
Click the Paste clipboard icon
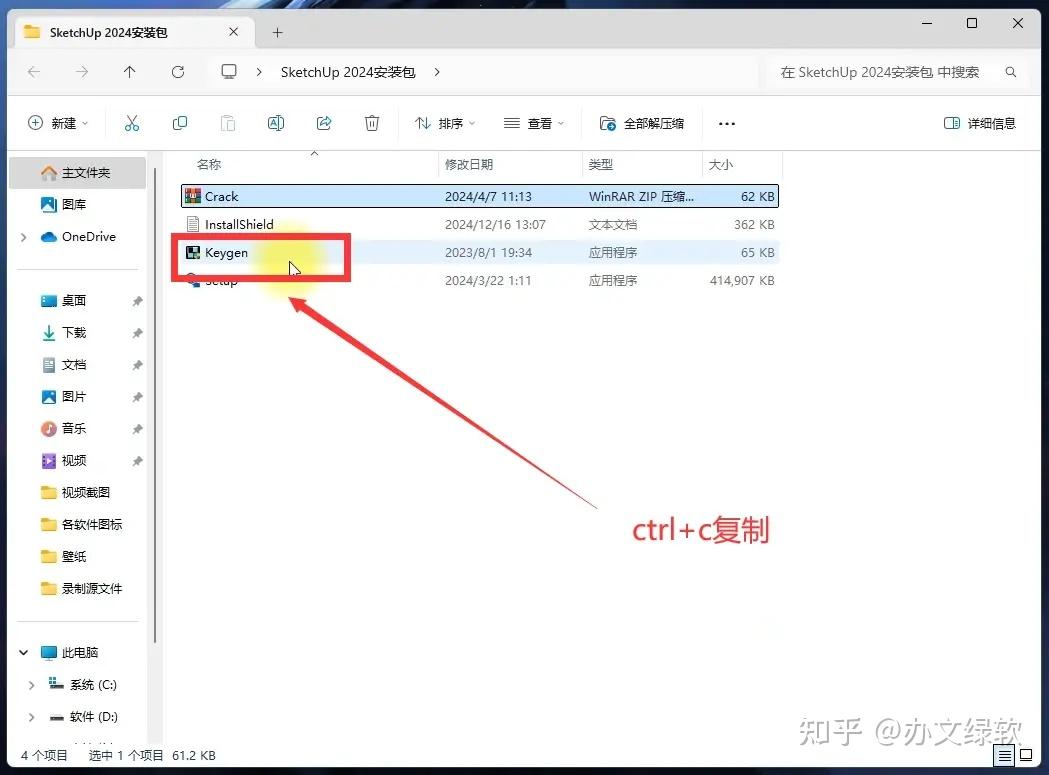[228, 123]
